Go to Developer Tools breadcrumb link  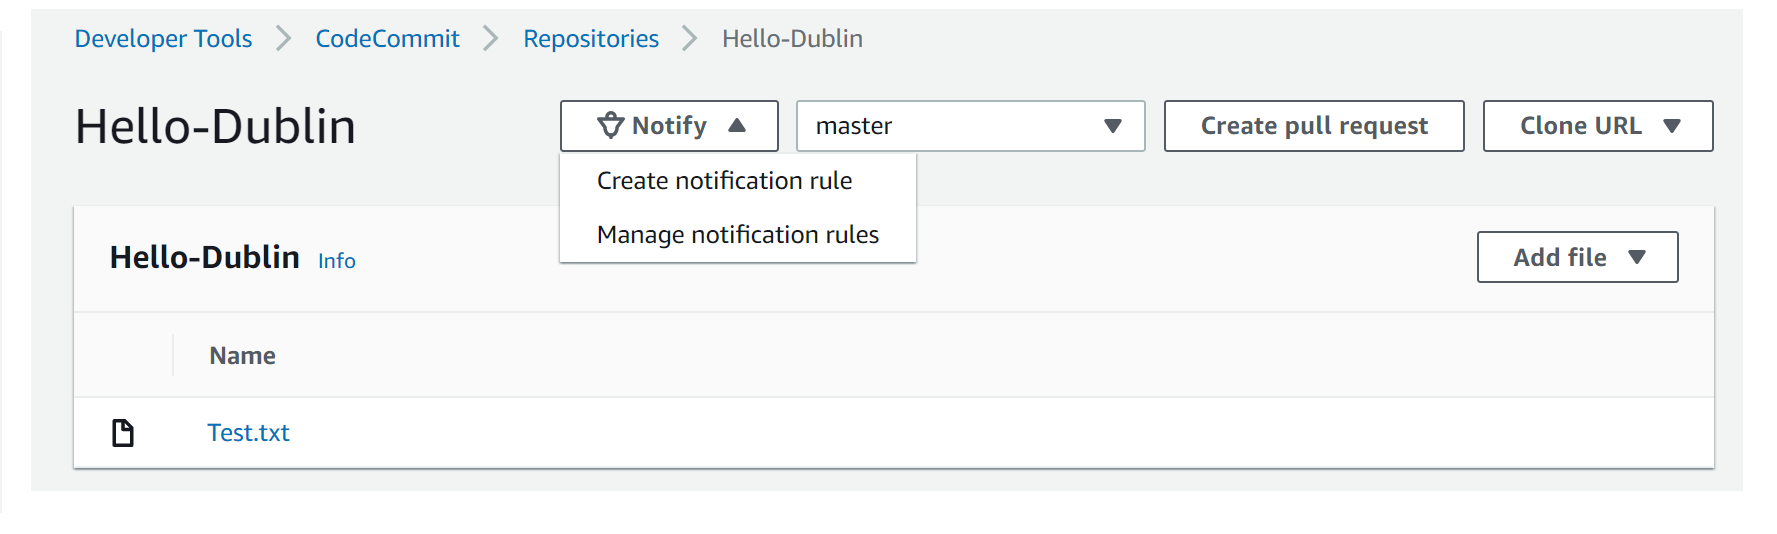coord(163,39)
